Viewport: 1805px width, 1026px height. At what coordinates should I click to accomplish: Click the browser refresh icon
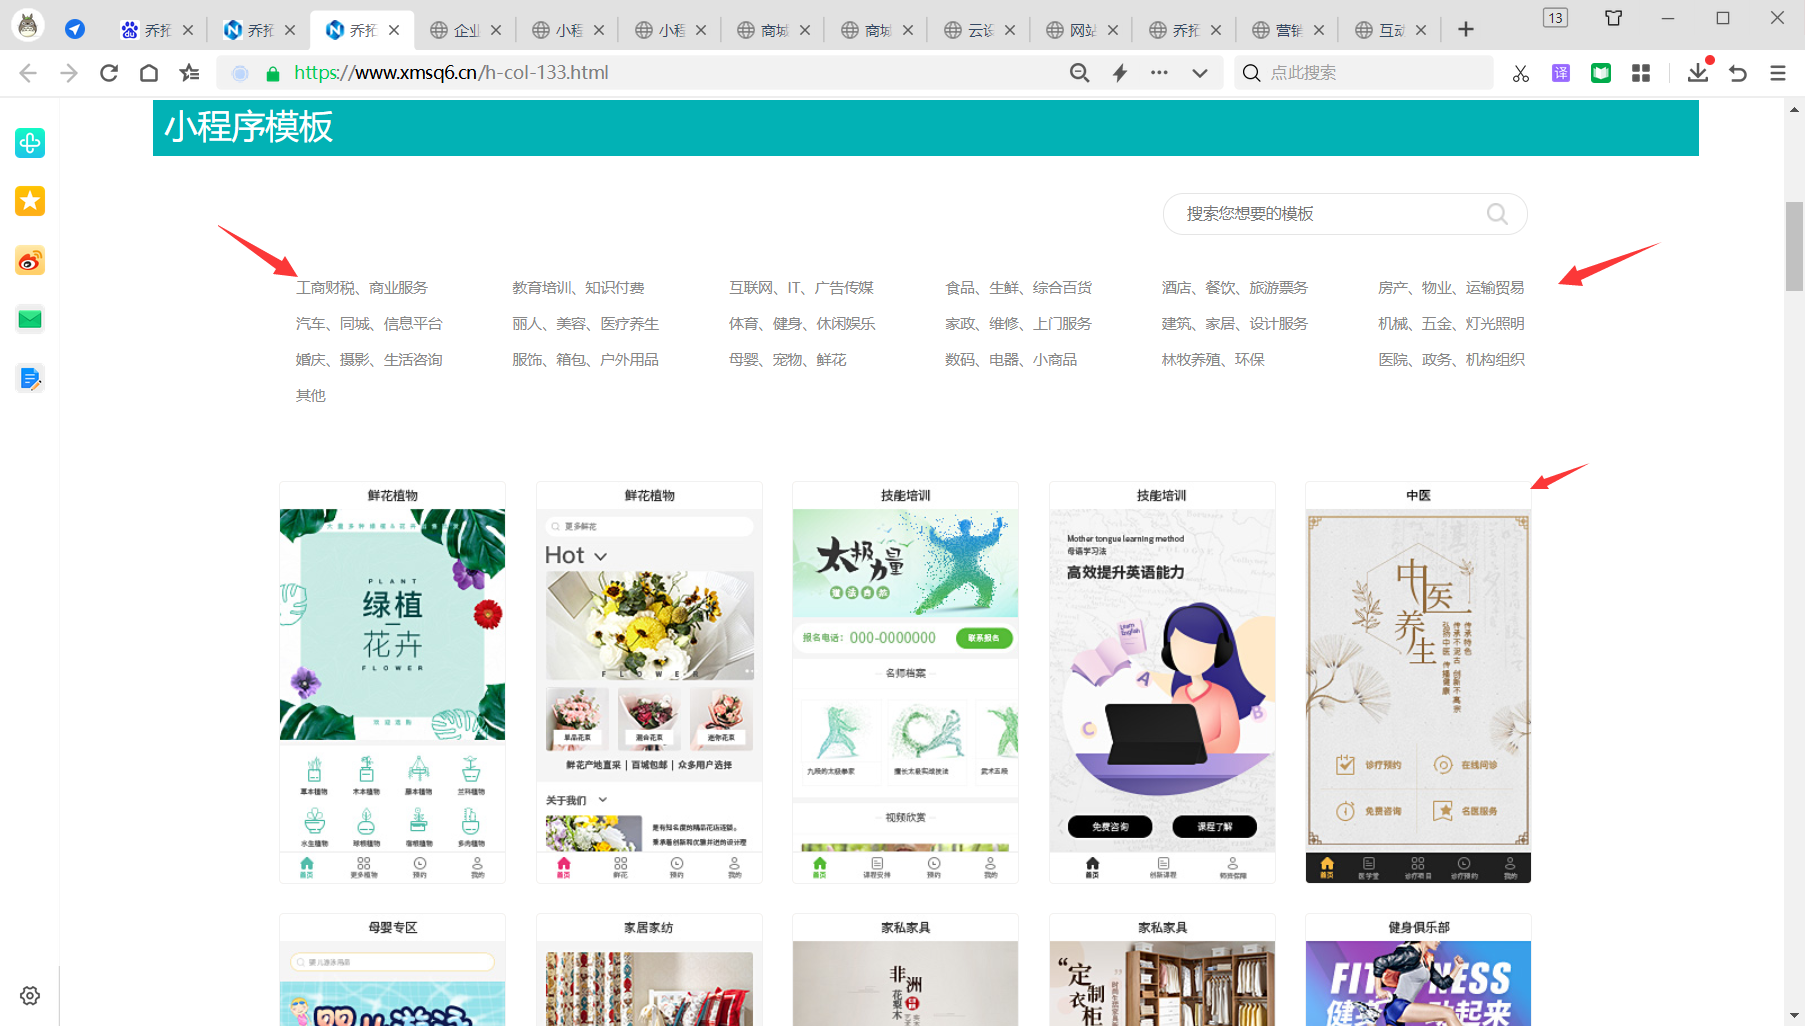(x=109, y=73)
